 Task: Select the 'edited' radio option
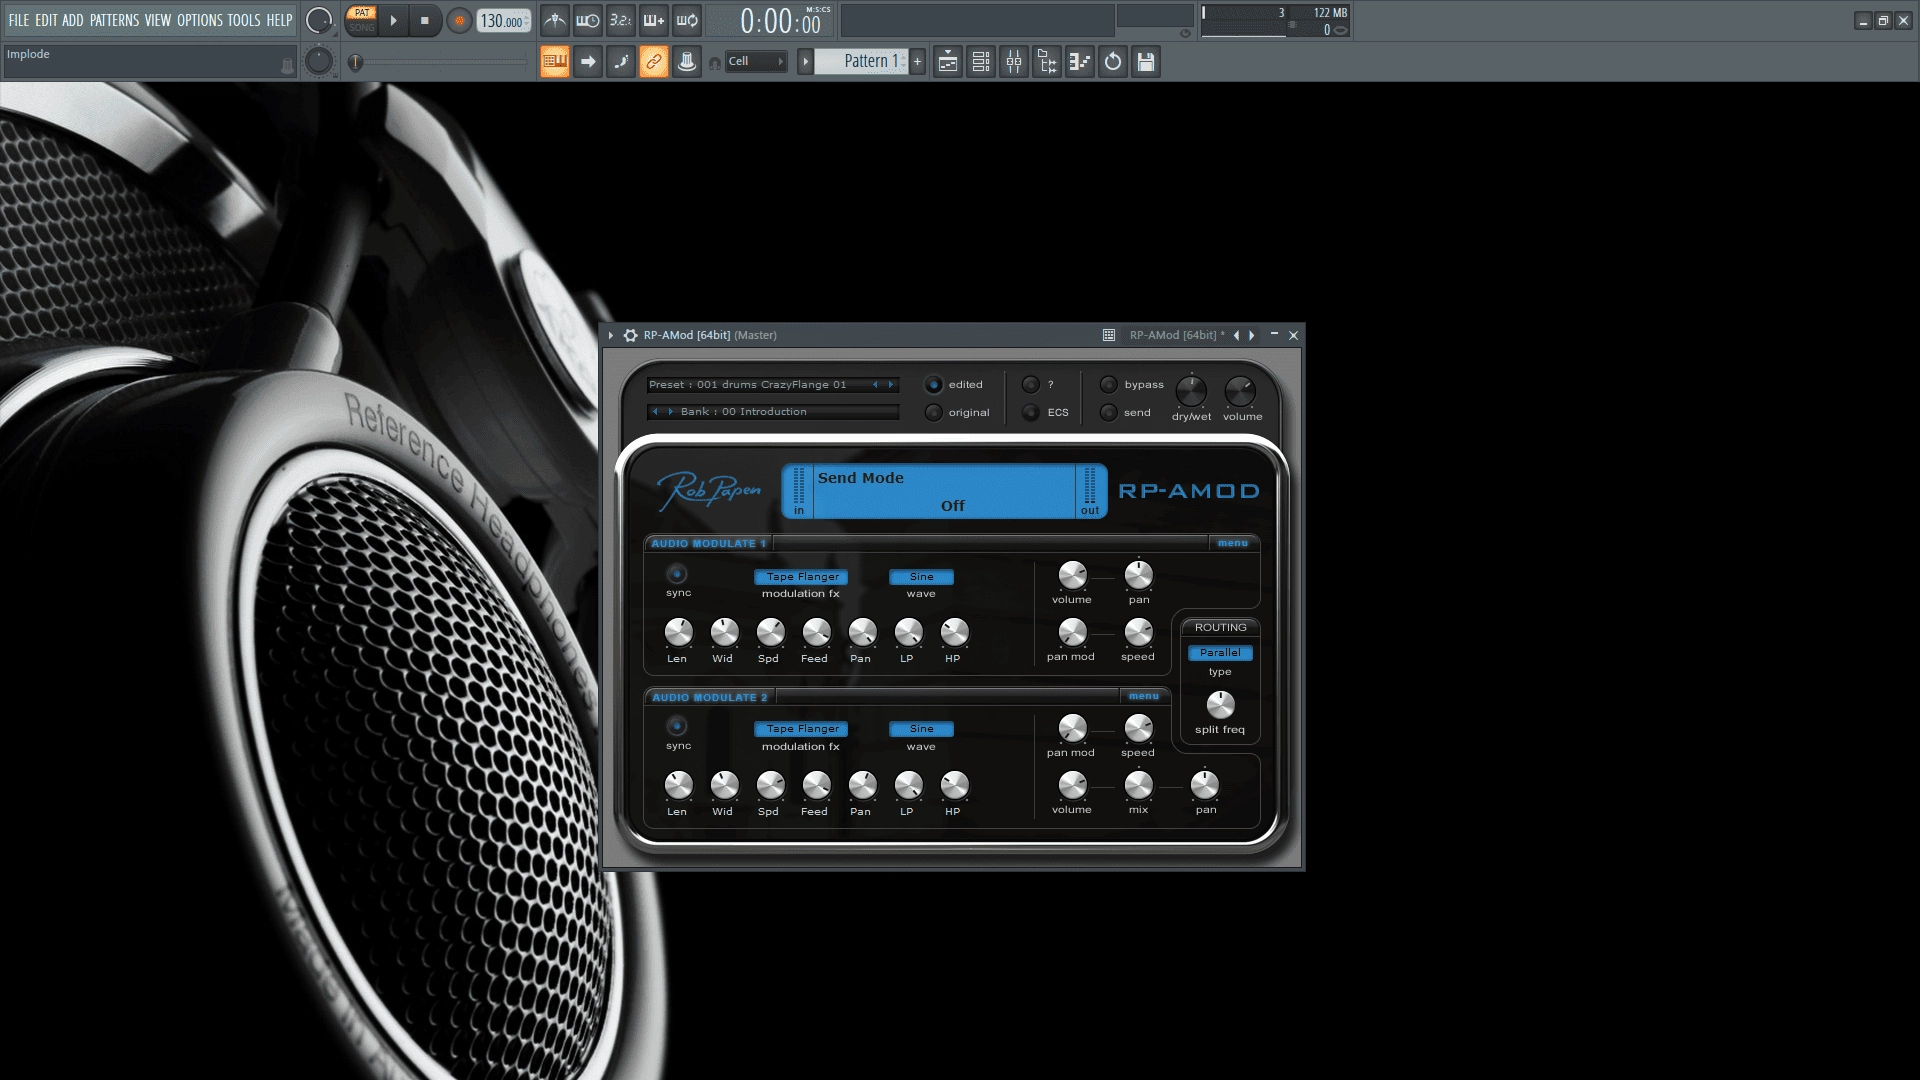click(x=934, y=385)
